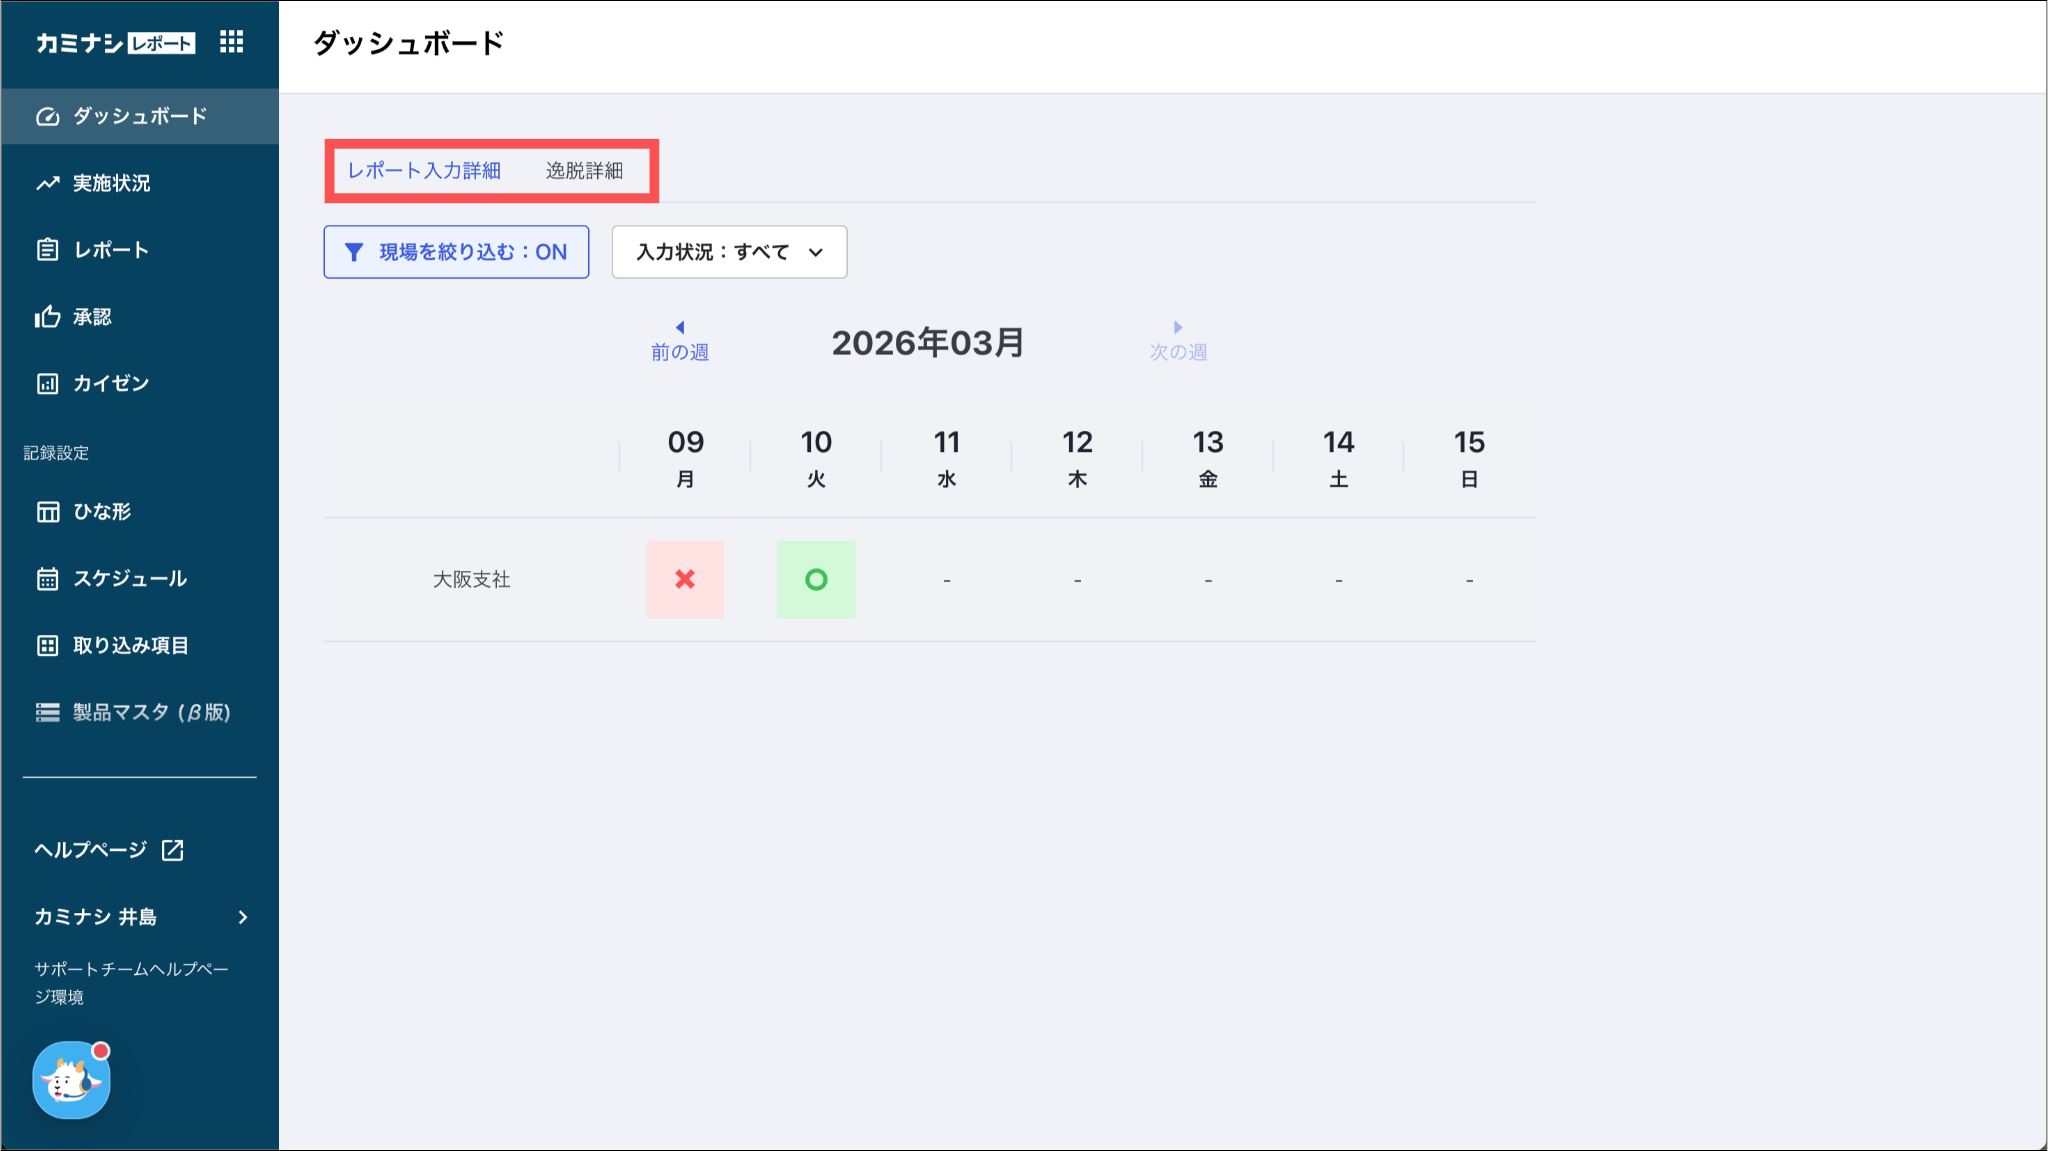
Task: Click the Dashboard gauge icon in sidebar
Action: click(x=47, y=116)
